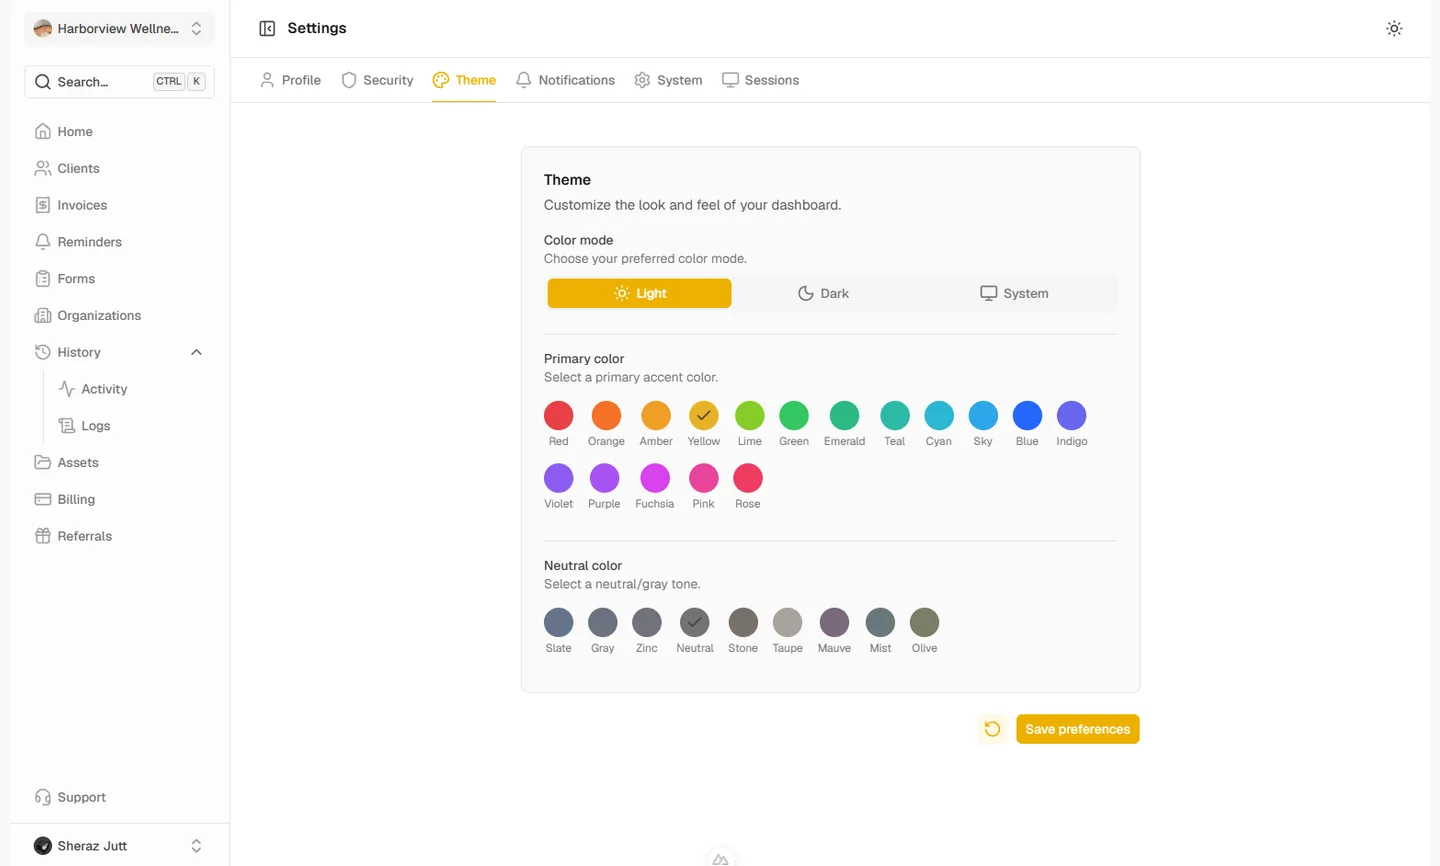Select the Light color mode
Viewport: 1440px width, 866px height.
pyautogui.click(x=639, y=293)
